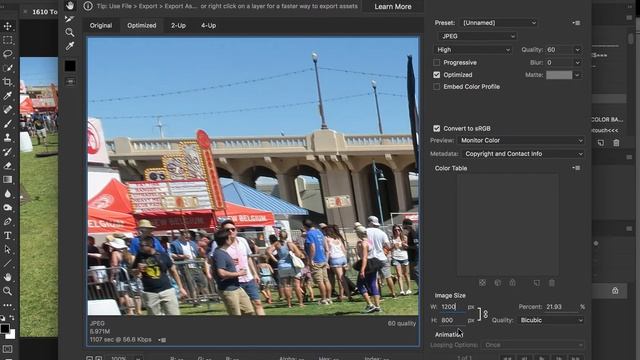Click the optimized image preview

pyautogui.click(x=253, y=176)
